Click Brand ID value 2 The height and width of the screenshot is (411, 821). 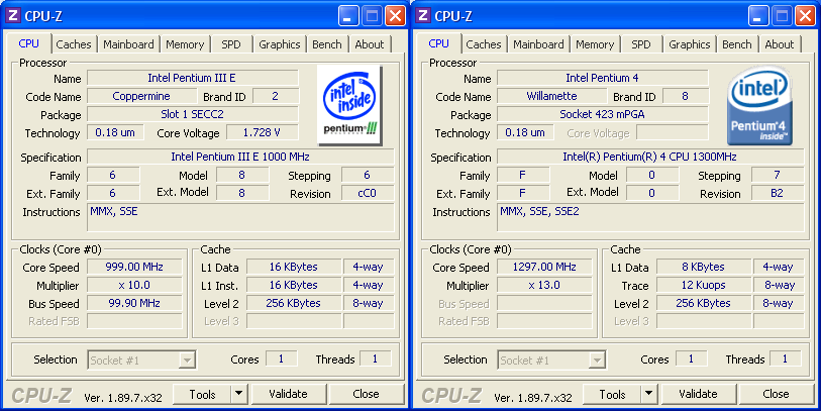tap(275, 96)
